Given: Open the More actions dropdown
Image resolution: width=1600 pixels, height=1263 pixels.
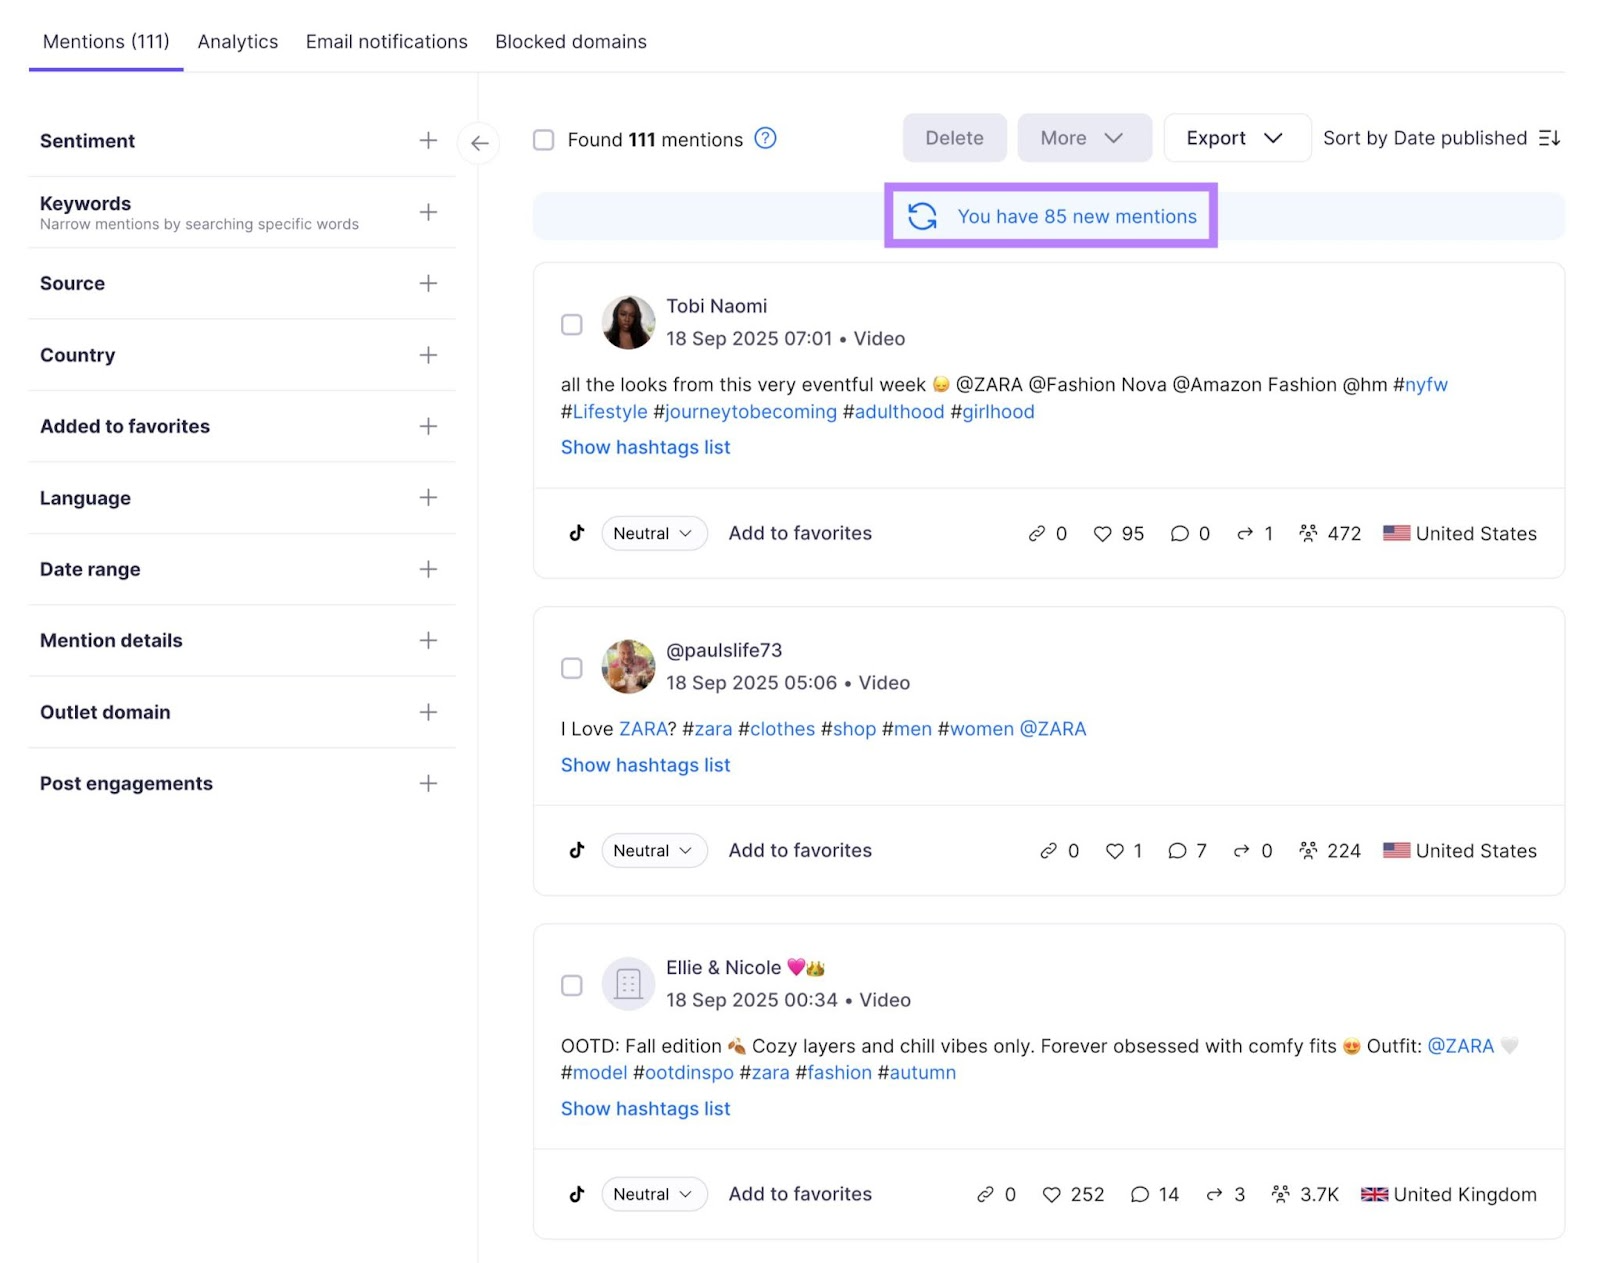Looking at the screenshot, I should tap(1084, 137).
